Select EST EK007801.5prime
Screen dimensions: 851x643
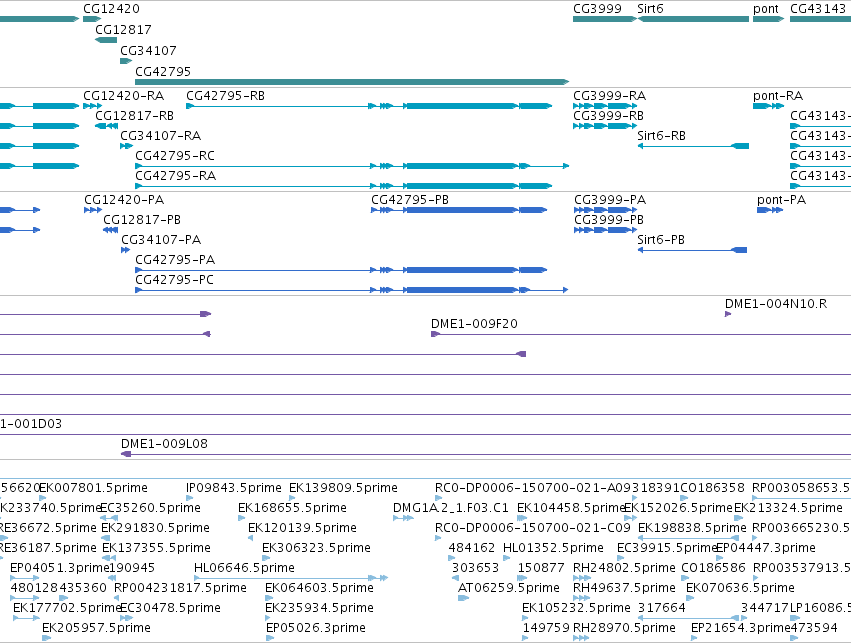click(93, 488)
